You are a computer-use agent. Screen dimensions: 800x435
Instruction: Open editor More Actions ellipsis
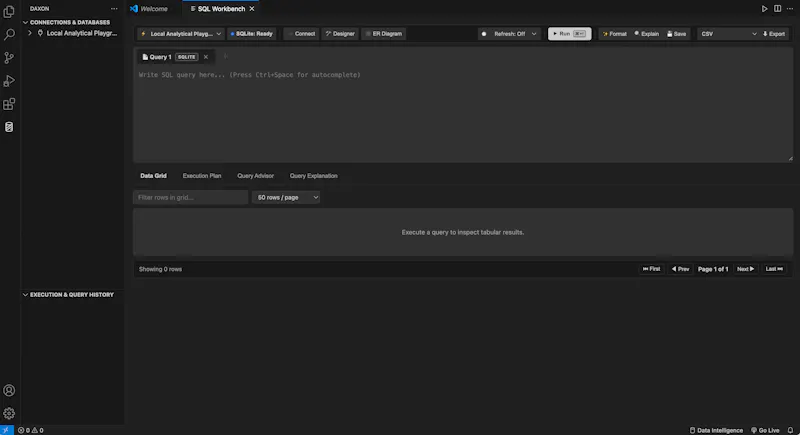click(x=790, y=9)
